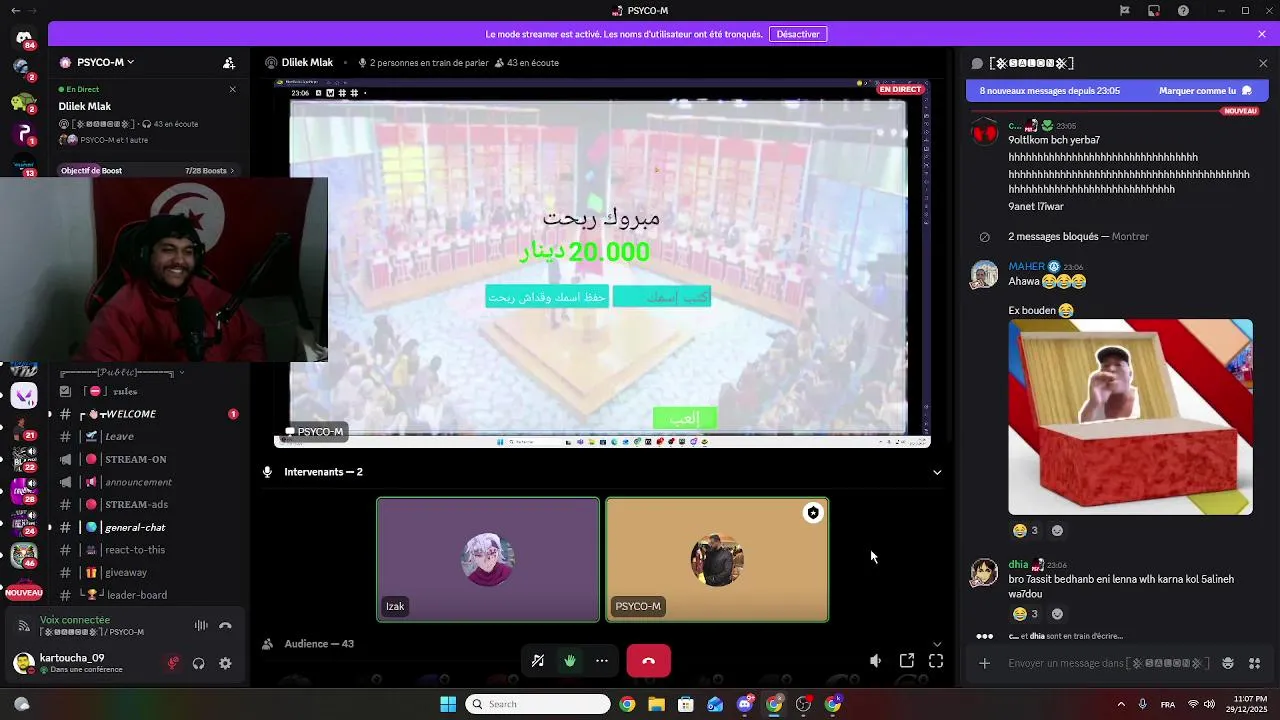Screen dimensions: 1280x720
Task: Click NOUVEAU unread jump pill in sidebar
Action: [24, 593]
